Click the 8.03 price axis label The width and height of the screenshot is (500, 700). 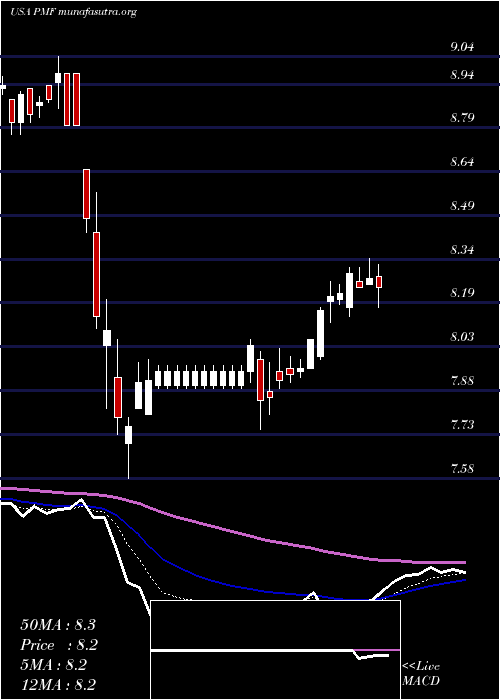point(462,337)
